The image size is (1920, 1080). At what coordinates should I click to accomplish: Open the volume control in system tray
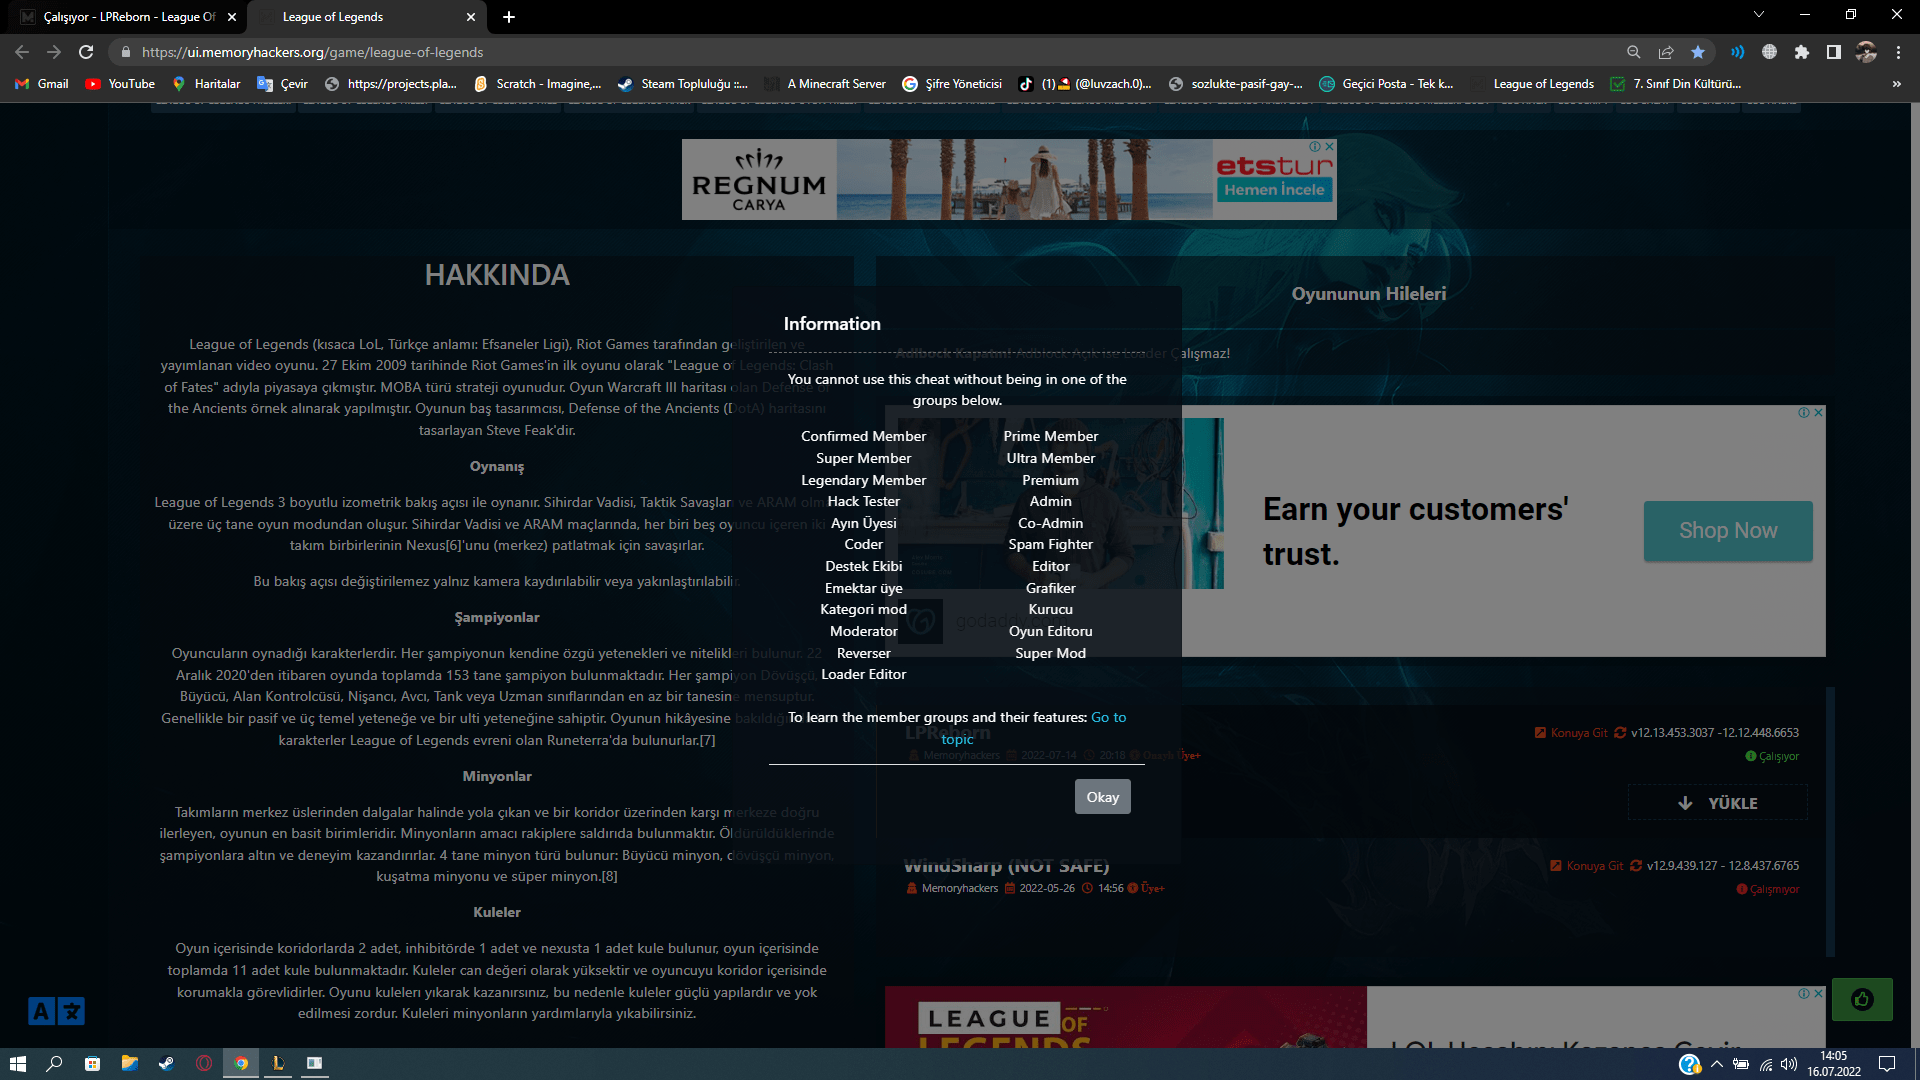tap(1789, 1064)
